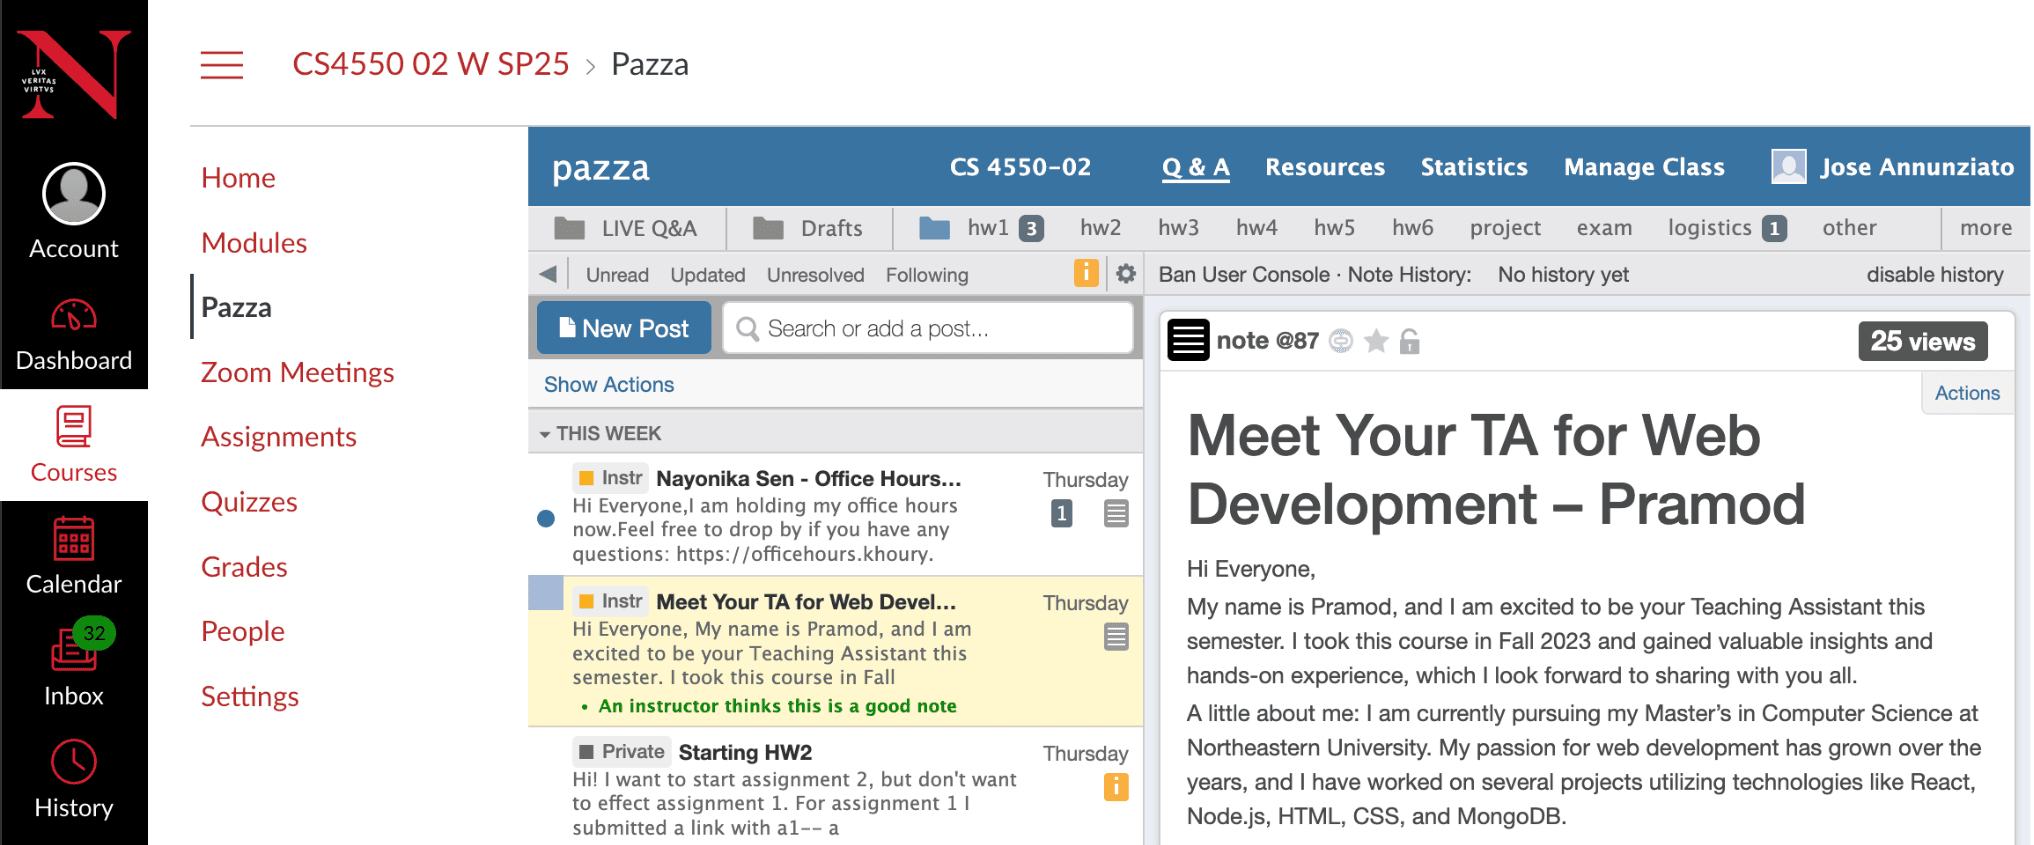Select the project folder filter
This screenshot has height=845, width=2034.
[x=1505, y=228]
